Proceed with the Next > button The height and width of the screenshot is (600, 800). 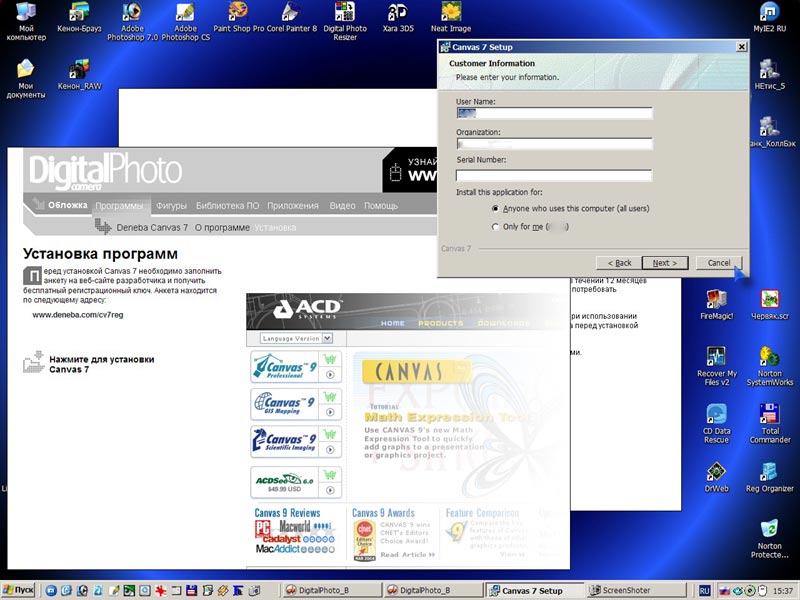pos(665,263)
